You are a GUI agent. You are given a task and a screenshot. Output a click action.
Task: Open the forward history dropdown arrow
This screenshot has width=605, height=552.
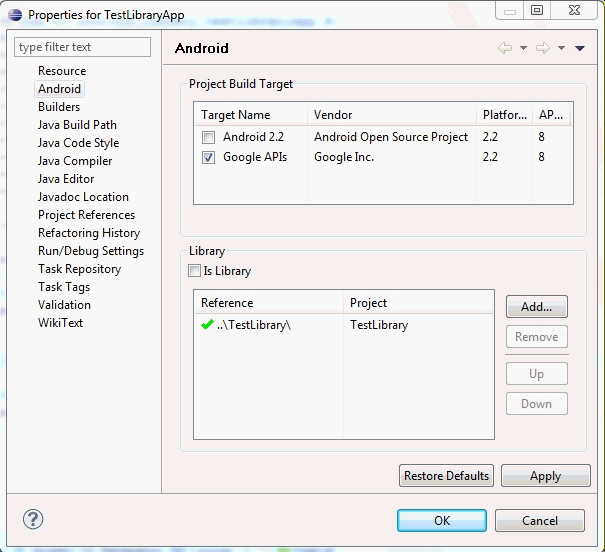pyautogui.click(x=561, y=48)
